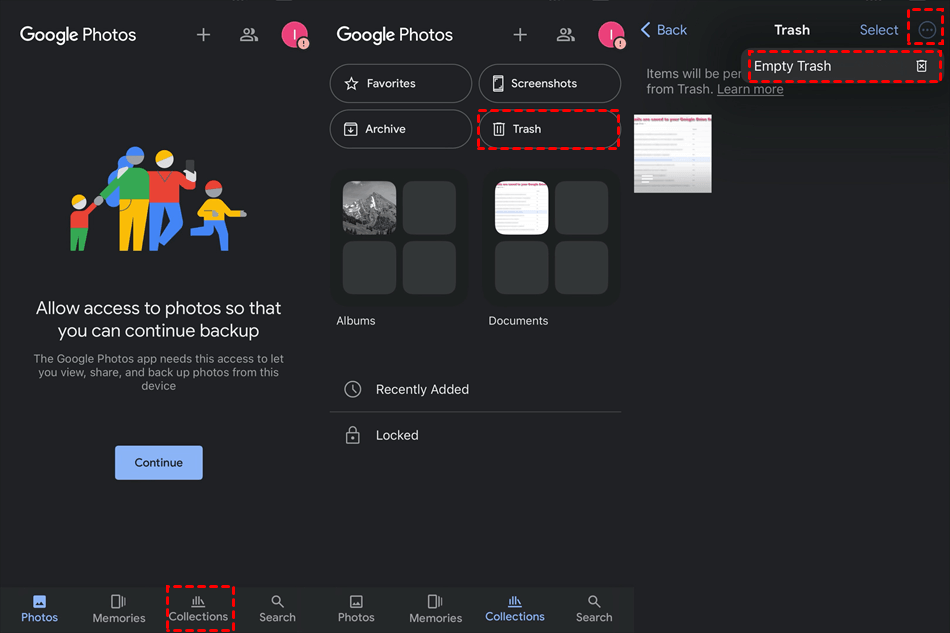The image size is (950, 633).
Task: Switch to Search tab on Collections screen
Action: [594, 609]
